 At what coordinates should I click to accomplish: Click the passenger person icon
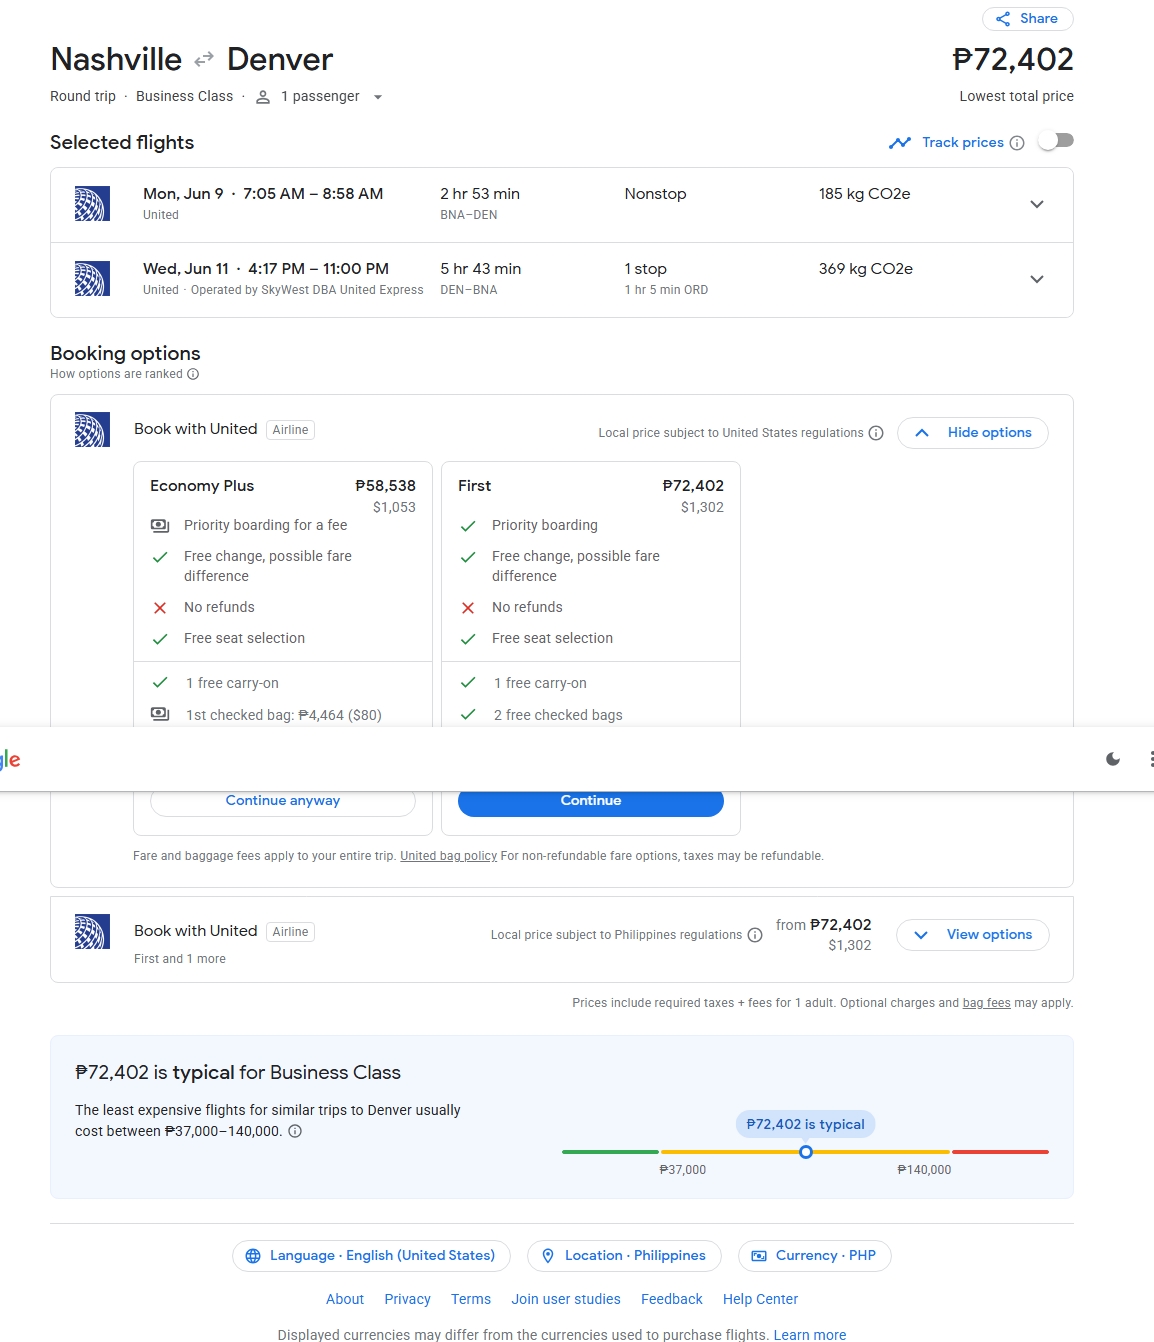(263, 97)
